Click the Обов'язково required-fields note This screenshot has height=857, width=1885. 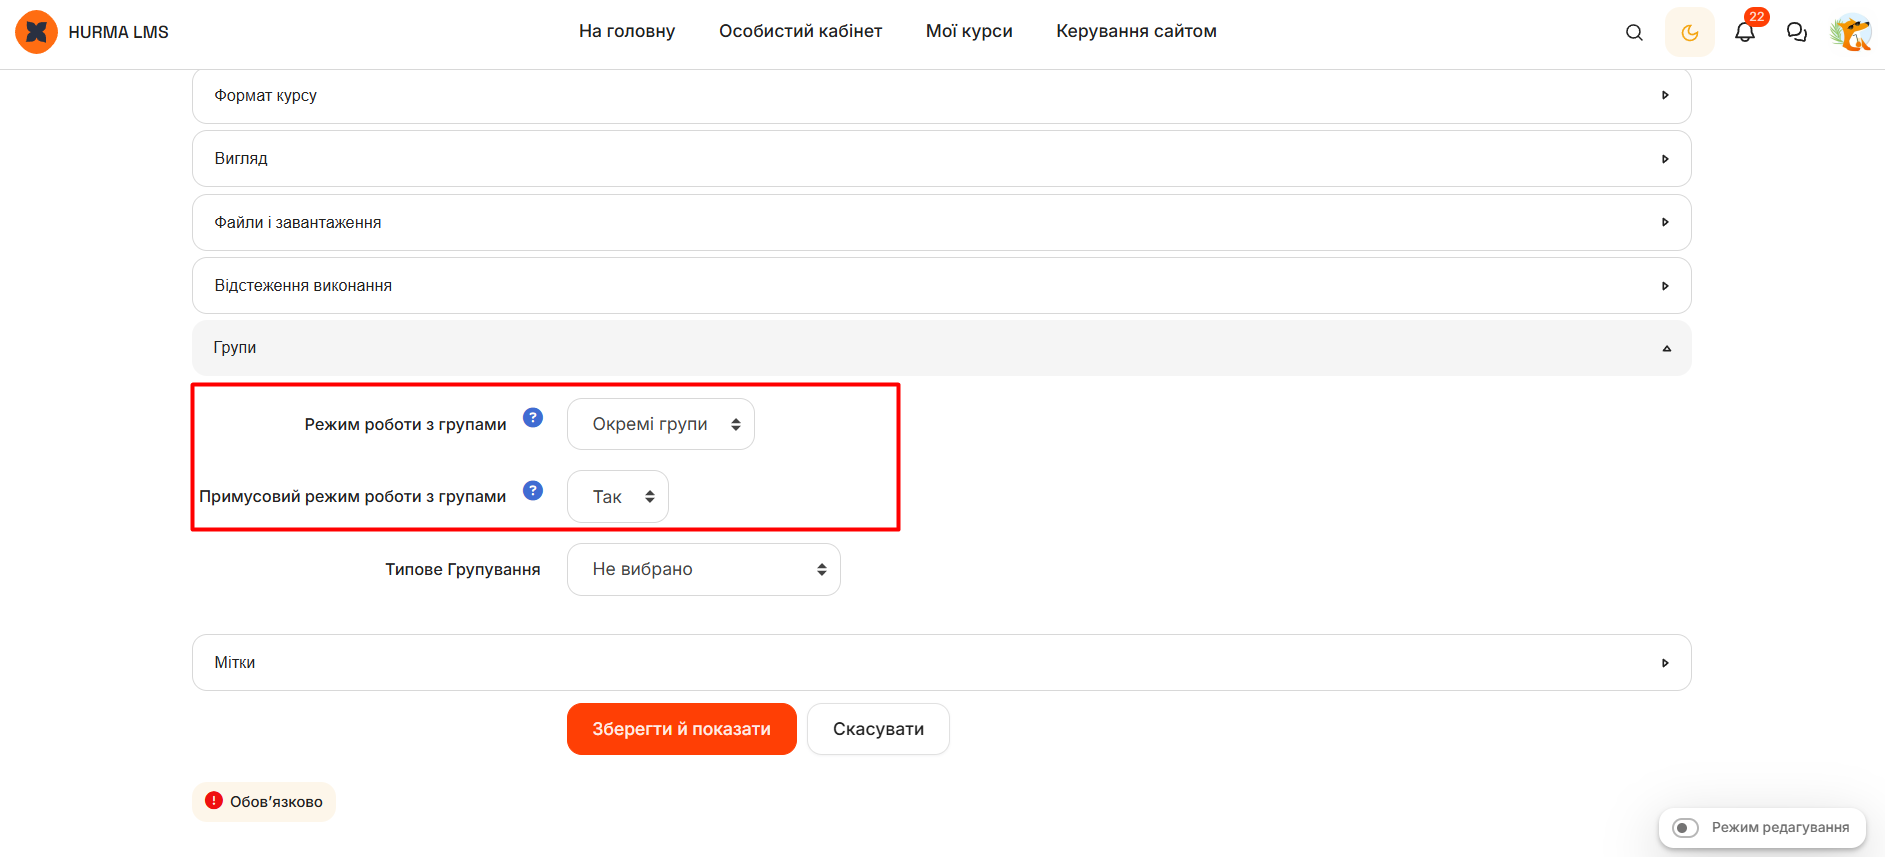(264, 802)
